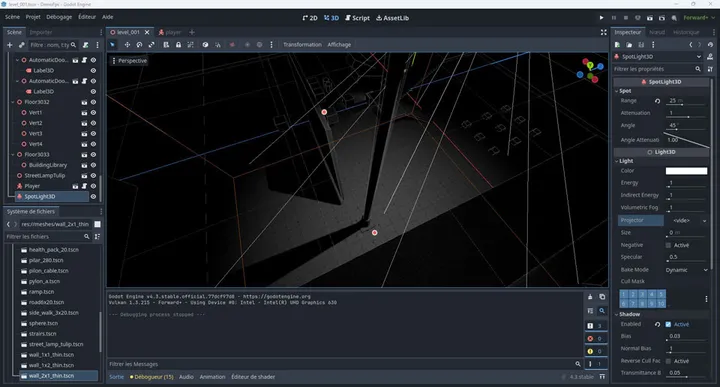Run the project with play button
720x387 pixels.
(602, 18)
